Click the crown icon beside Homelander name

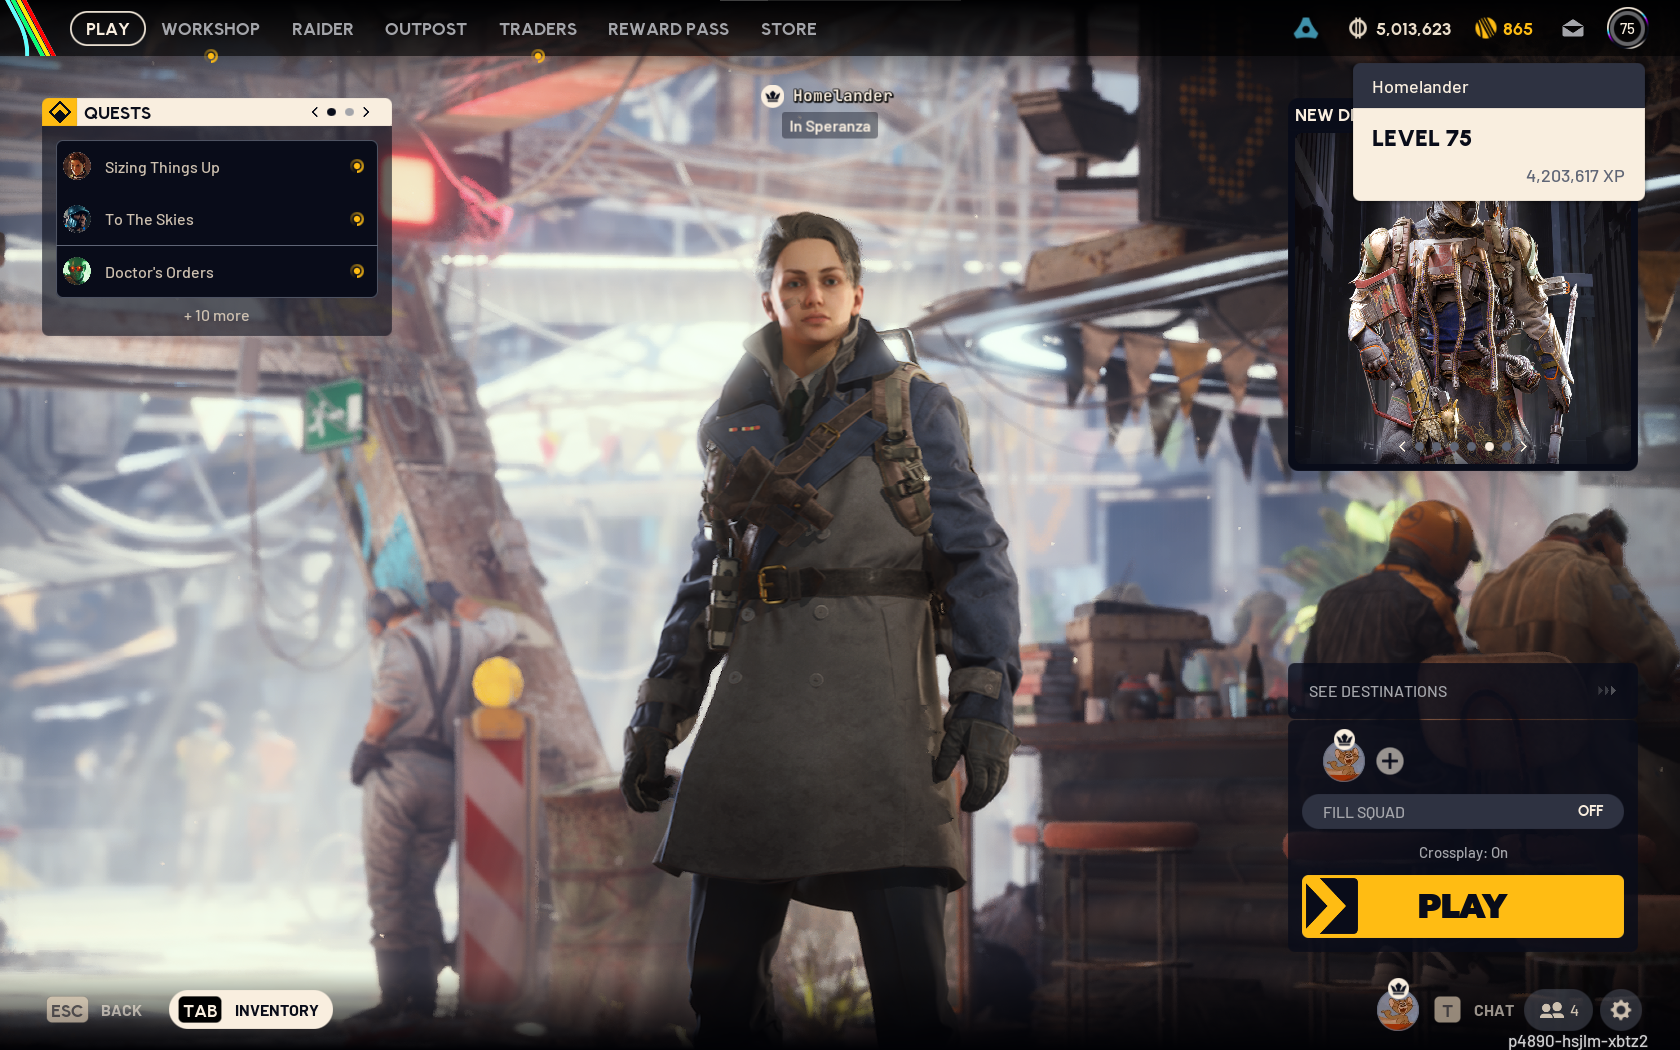(772, 96)
